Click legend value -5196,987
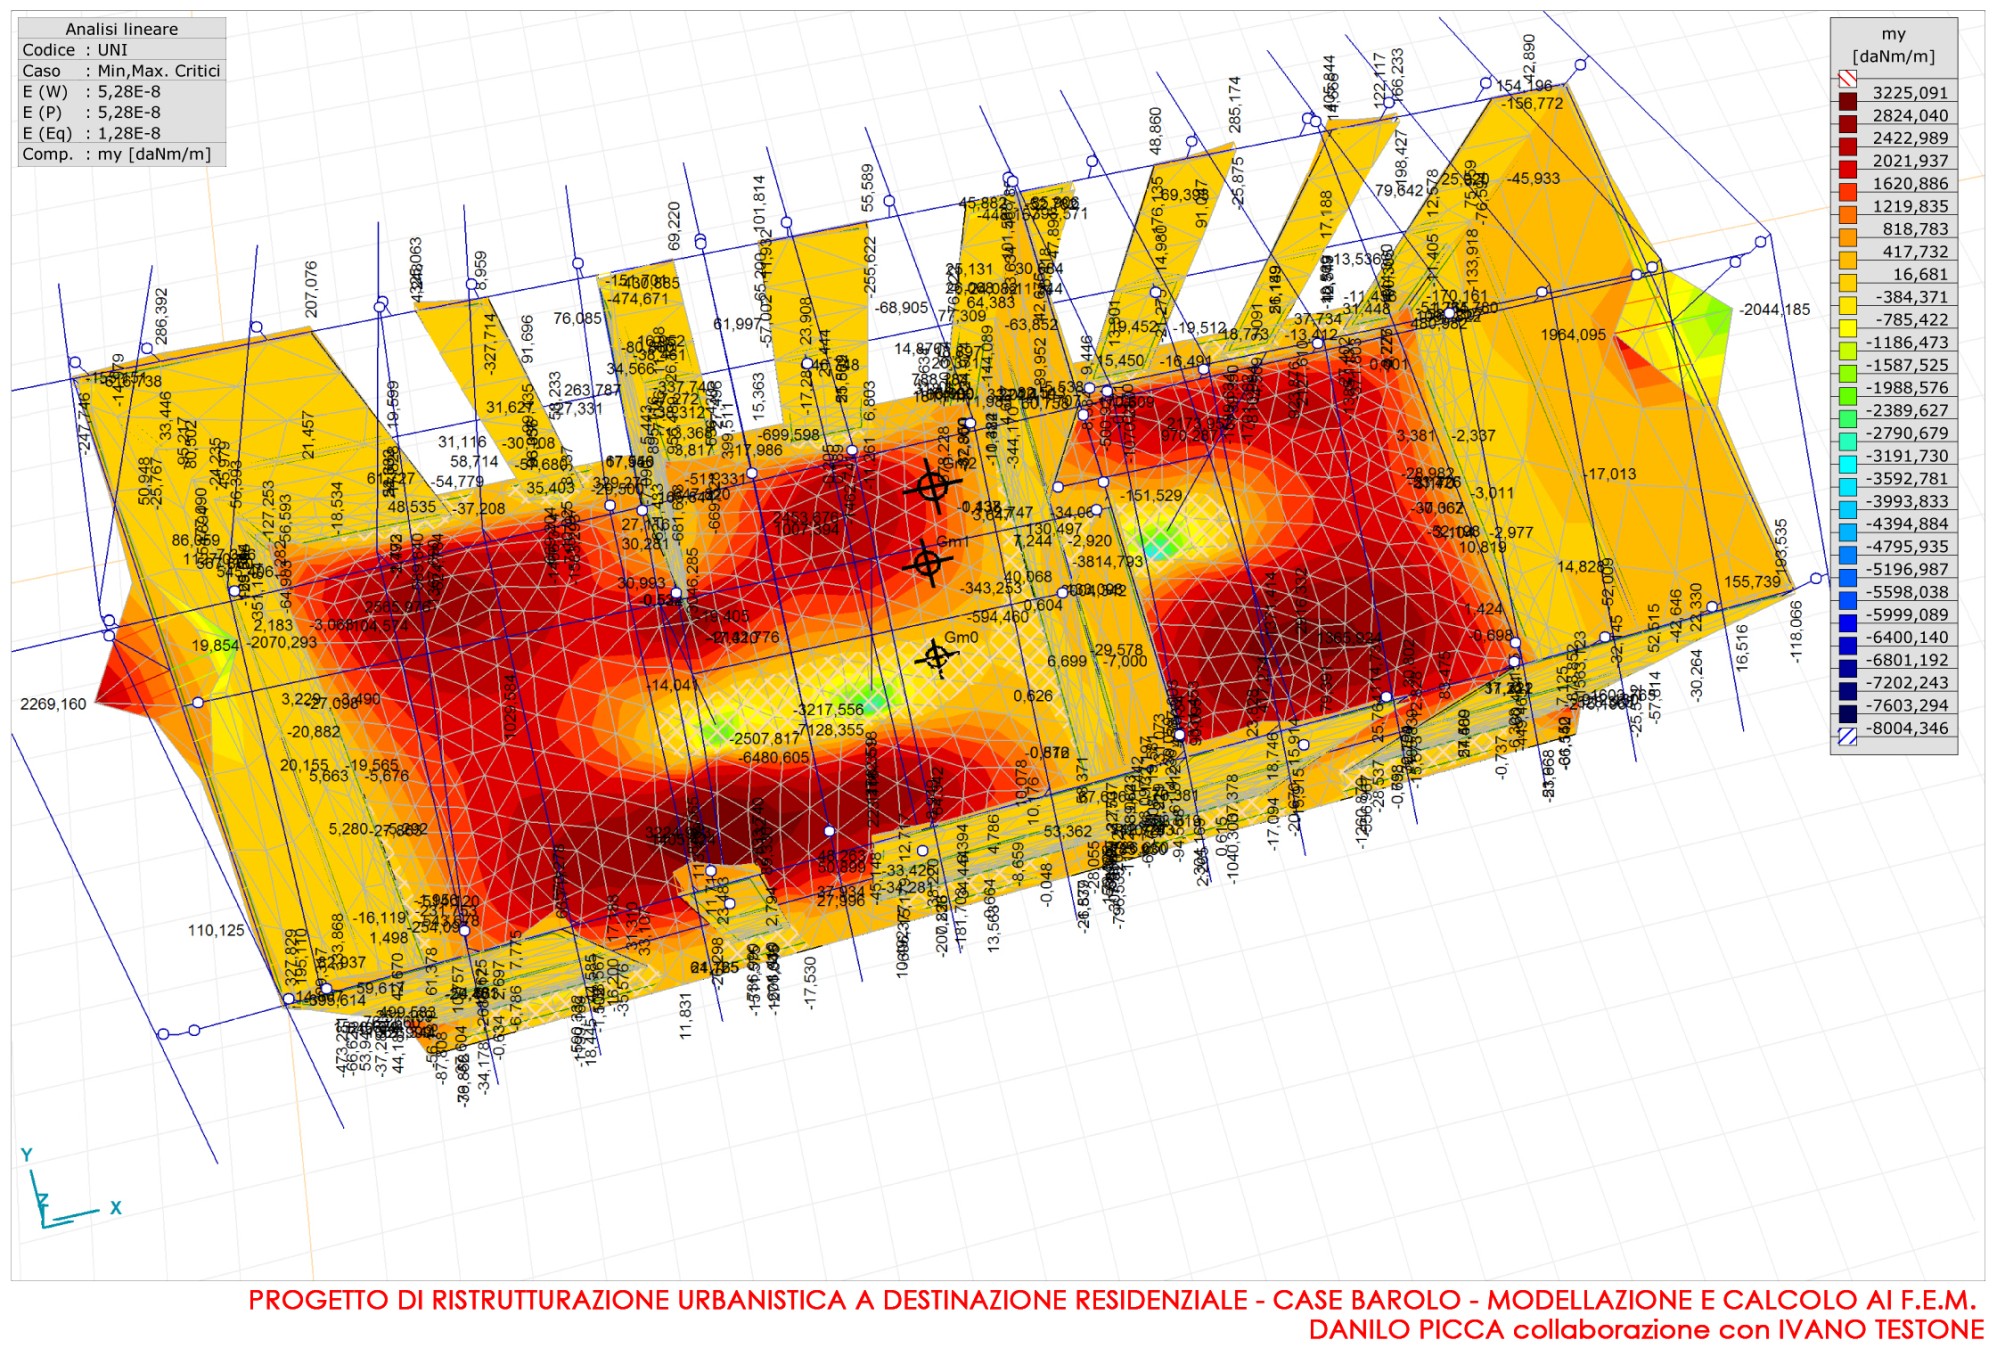 click(x=1907, y=570)
